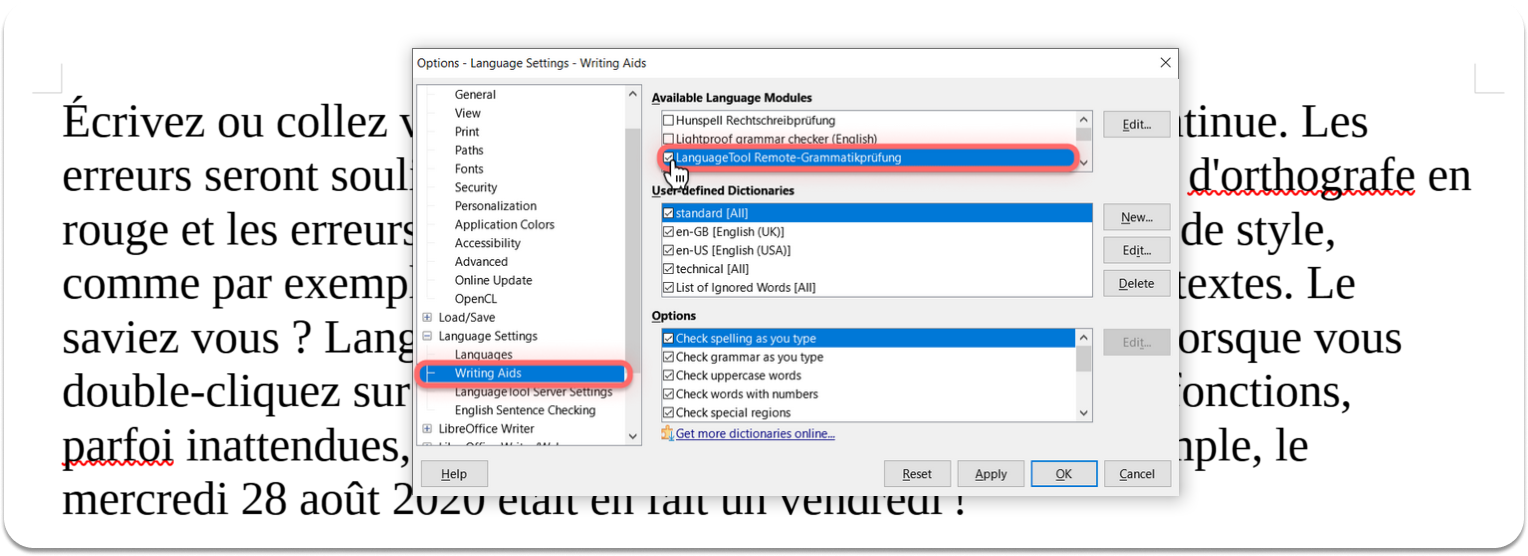The height and width of the screenshot is (556, 1528).
Task: Open Get more dictionaries online link
Action: pyautogui.click(x=755, y=434)
